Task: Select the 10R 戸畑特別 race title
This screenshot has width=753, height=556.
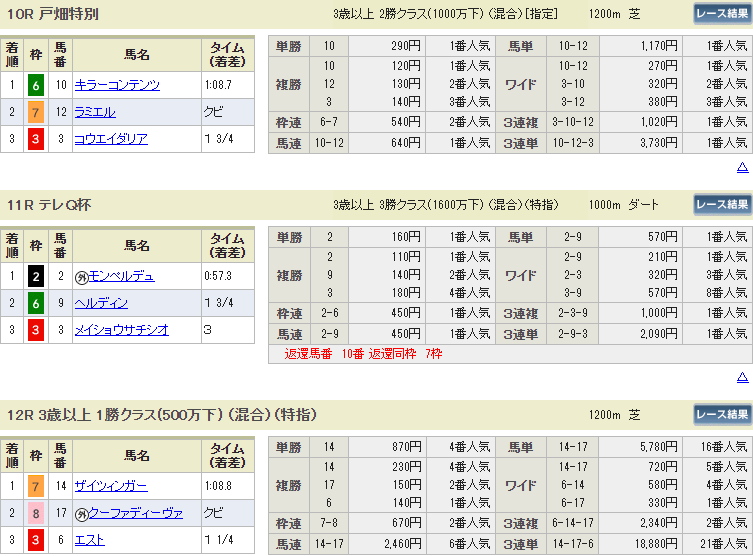Action: (x=53, y=14)
